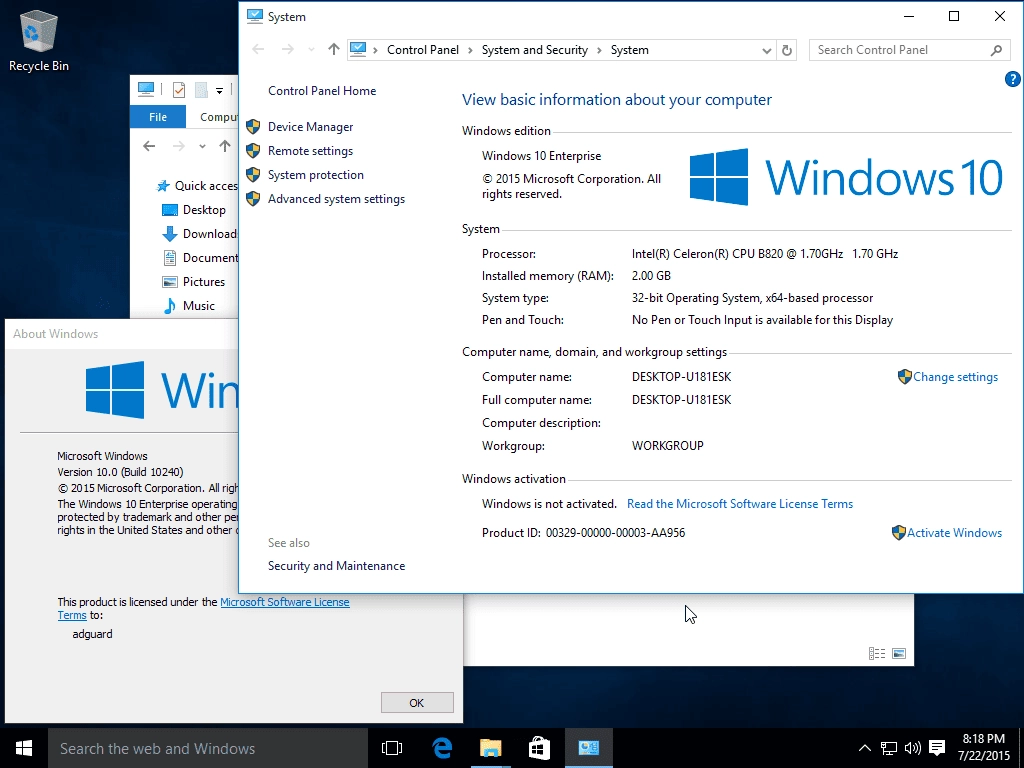
Task: Click the Forward arrow in System window
Action: (287, 50)
